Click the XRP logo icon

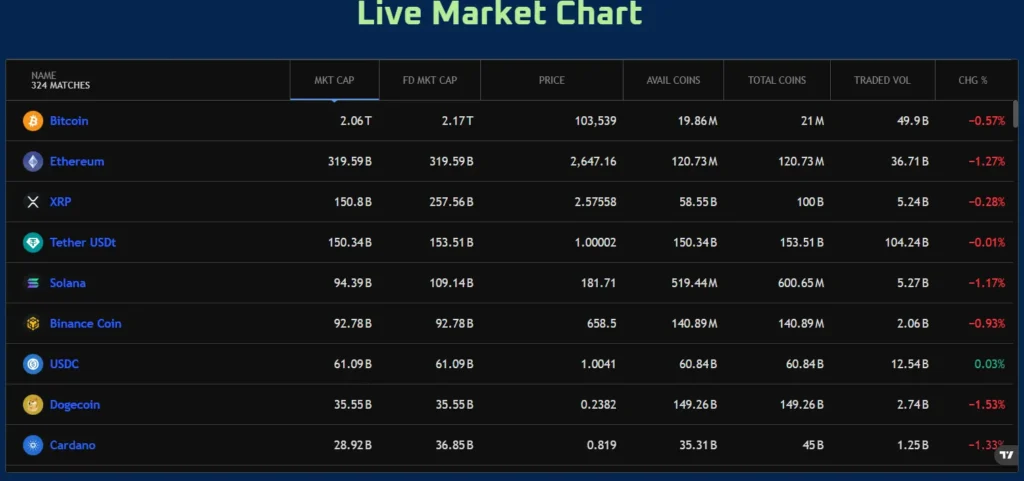(x=33, y=202)
